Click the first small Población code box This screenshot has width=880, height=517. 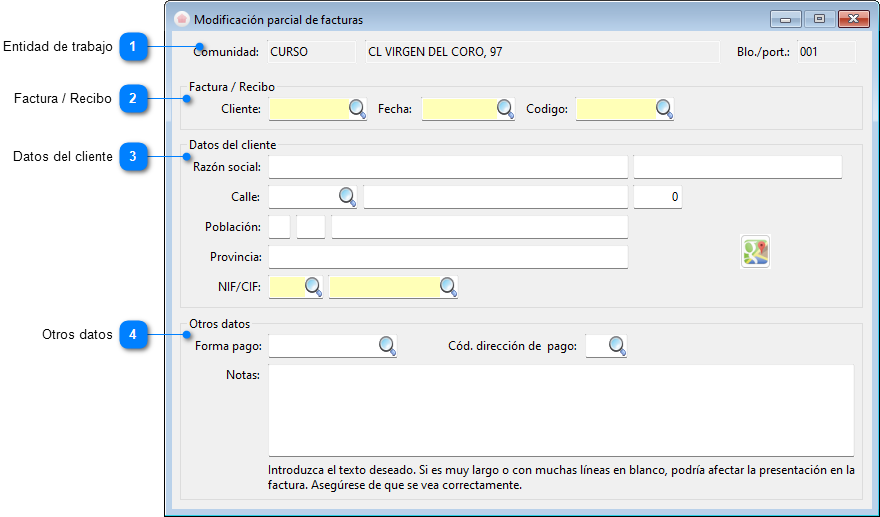point(279,227)
